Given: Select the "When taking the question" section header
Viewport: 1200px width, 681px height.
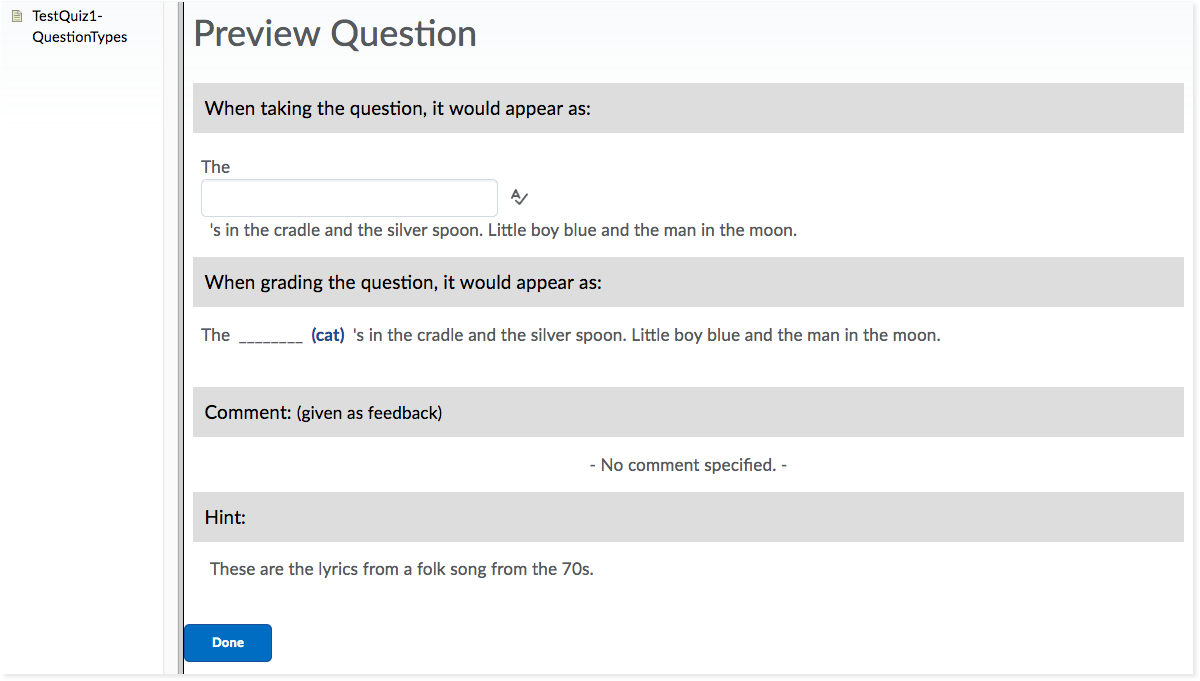Looking at the screenshot, I should coord(397,108).
